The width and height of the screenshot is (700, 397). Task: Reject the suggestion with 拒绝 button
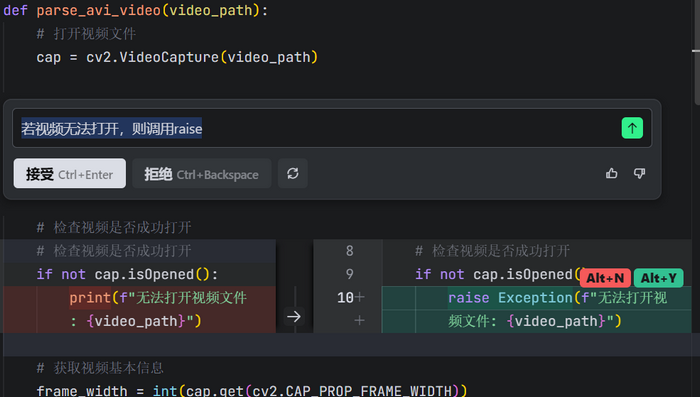click(x=202, y=174)
